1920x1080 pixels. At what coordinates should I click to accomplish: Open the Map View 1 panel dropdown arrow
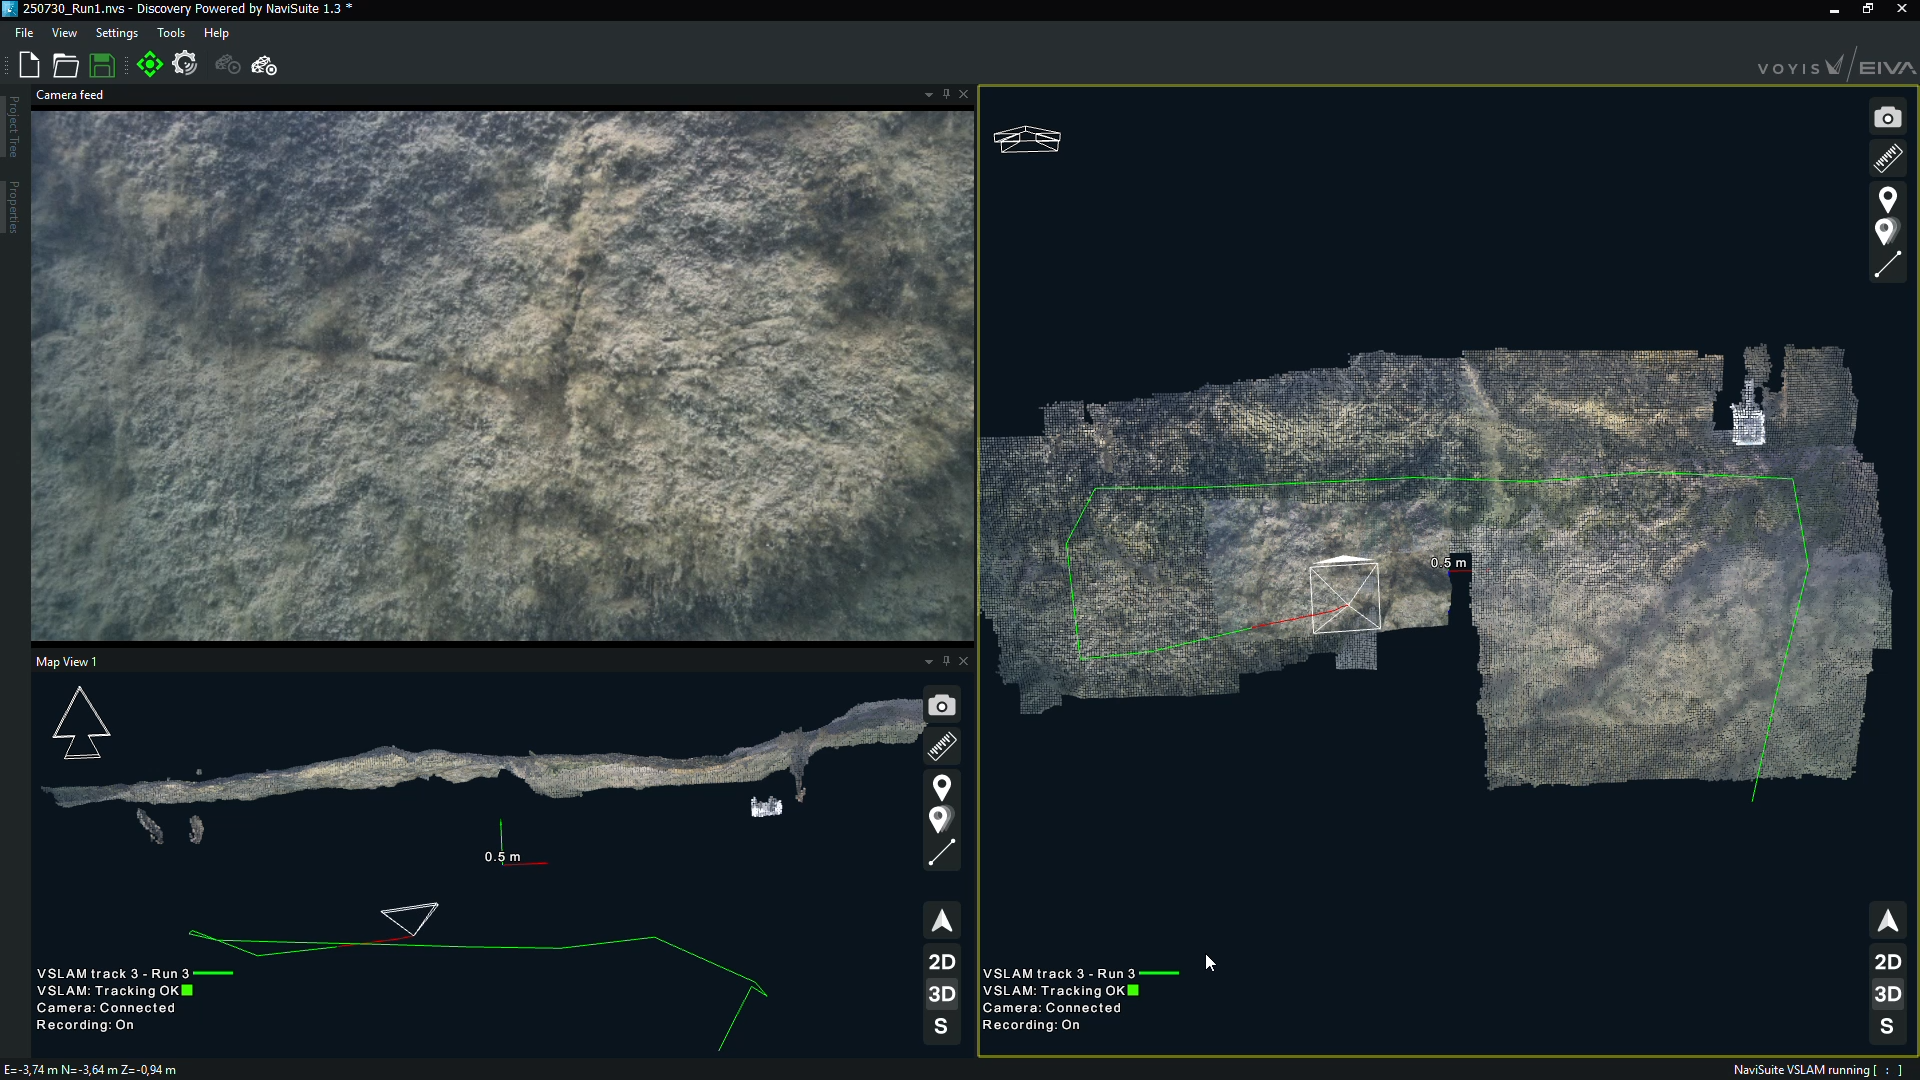[929, 662]
